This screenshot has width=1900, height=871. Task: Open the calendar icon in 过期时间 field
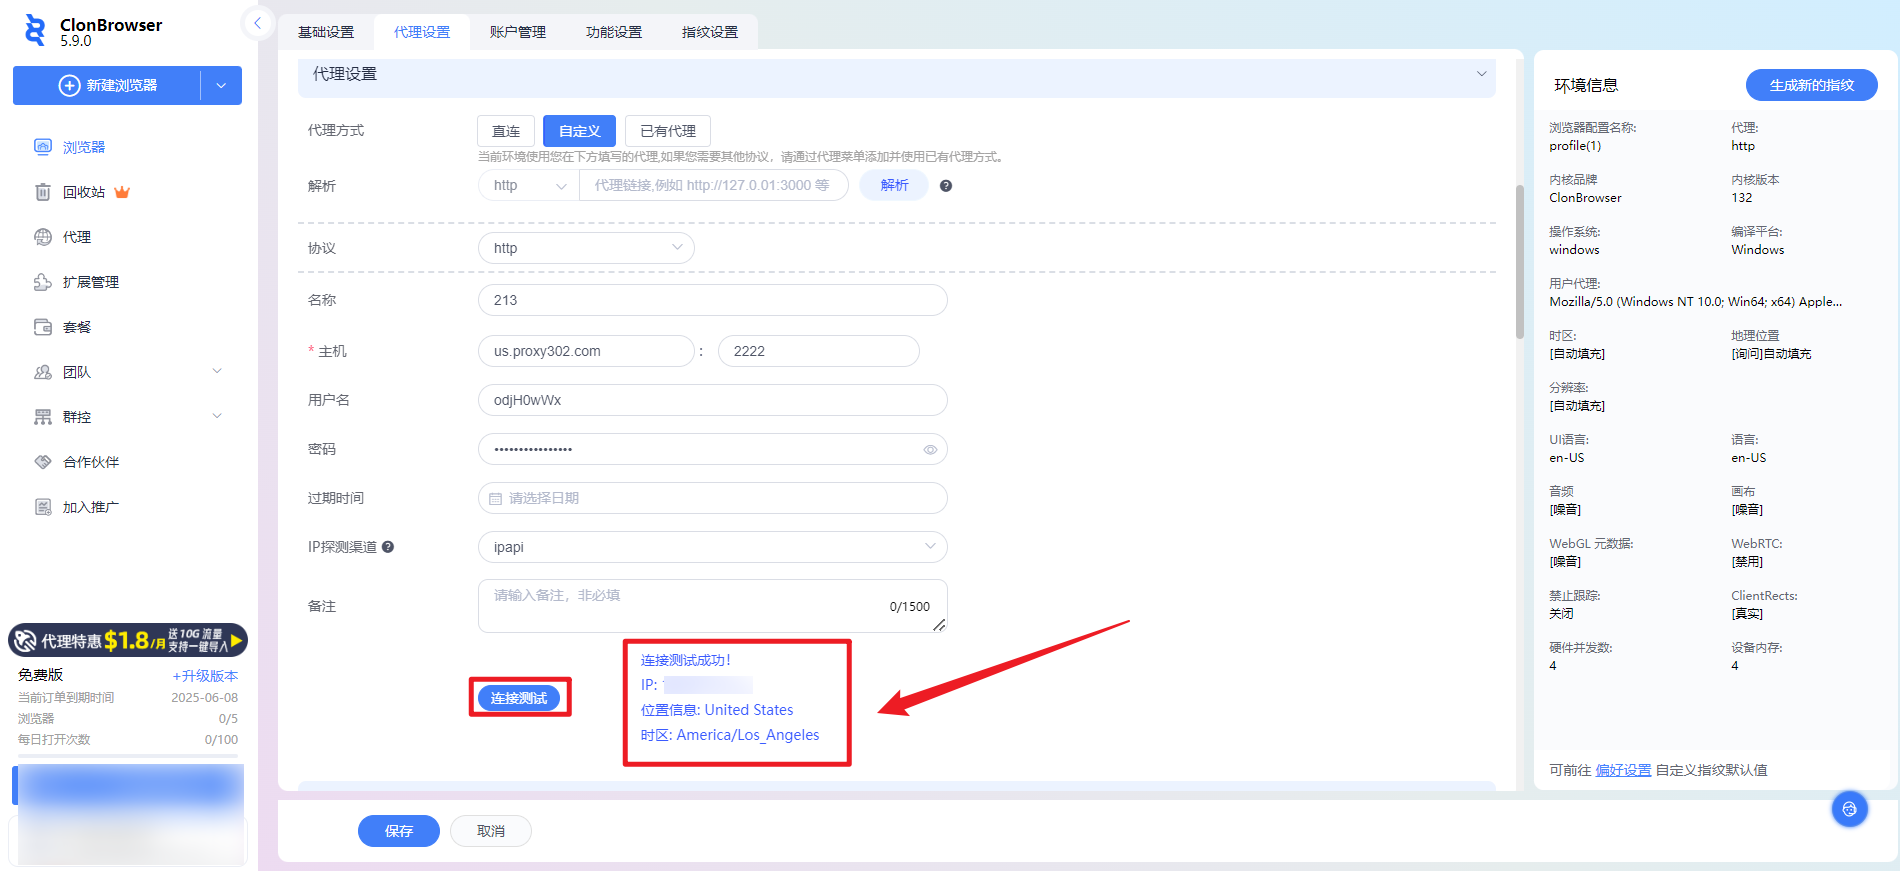[x=496, y=498]
